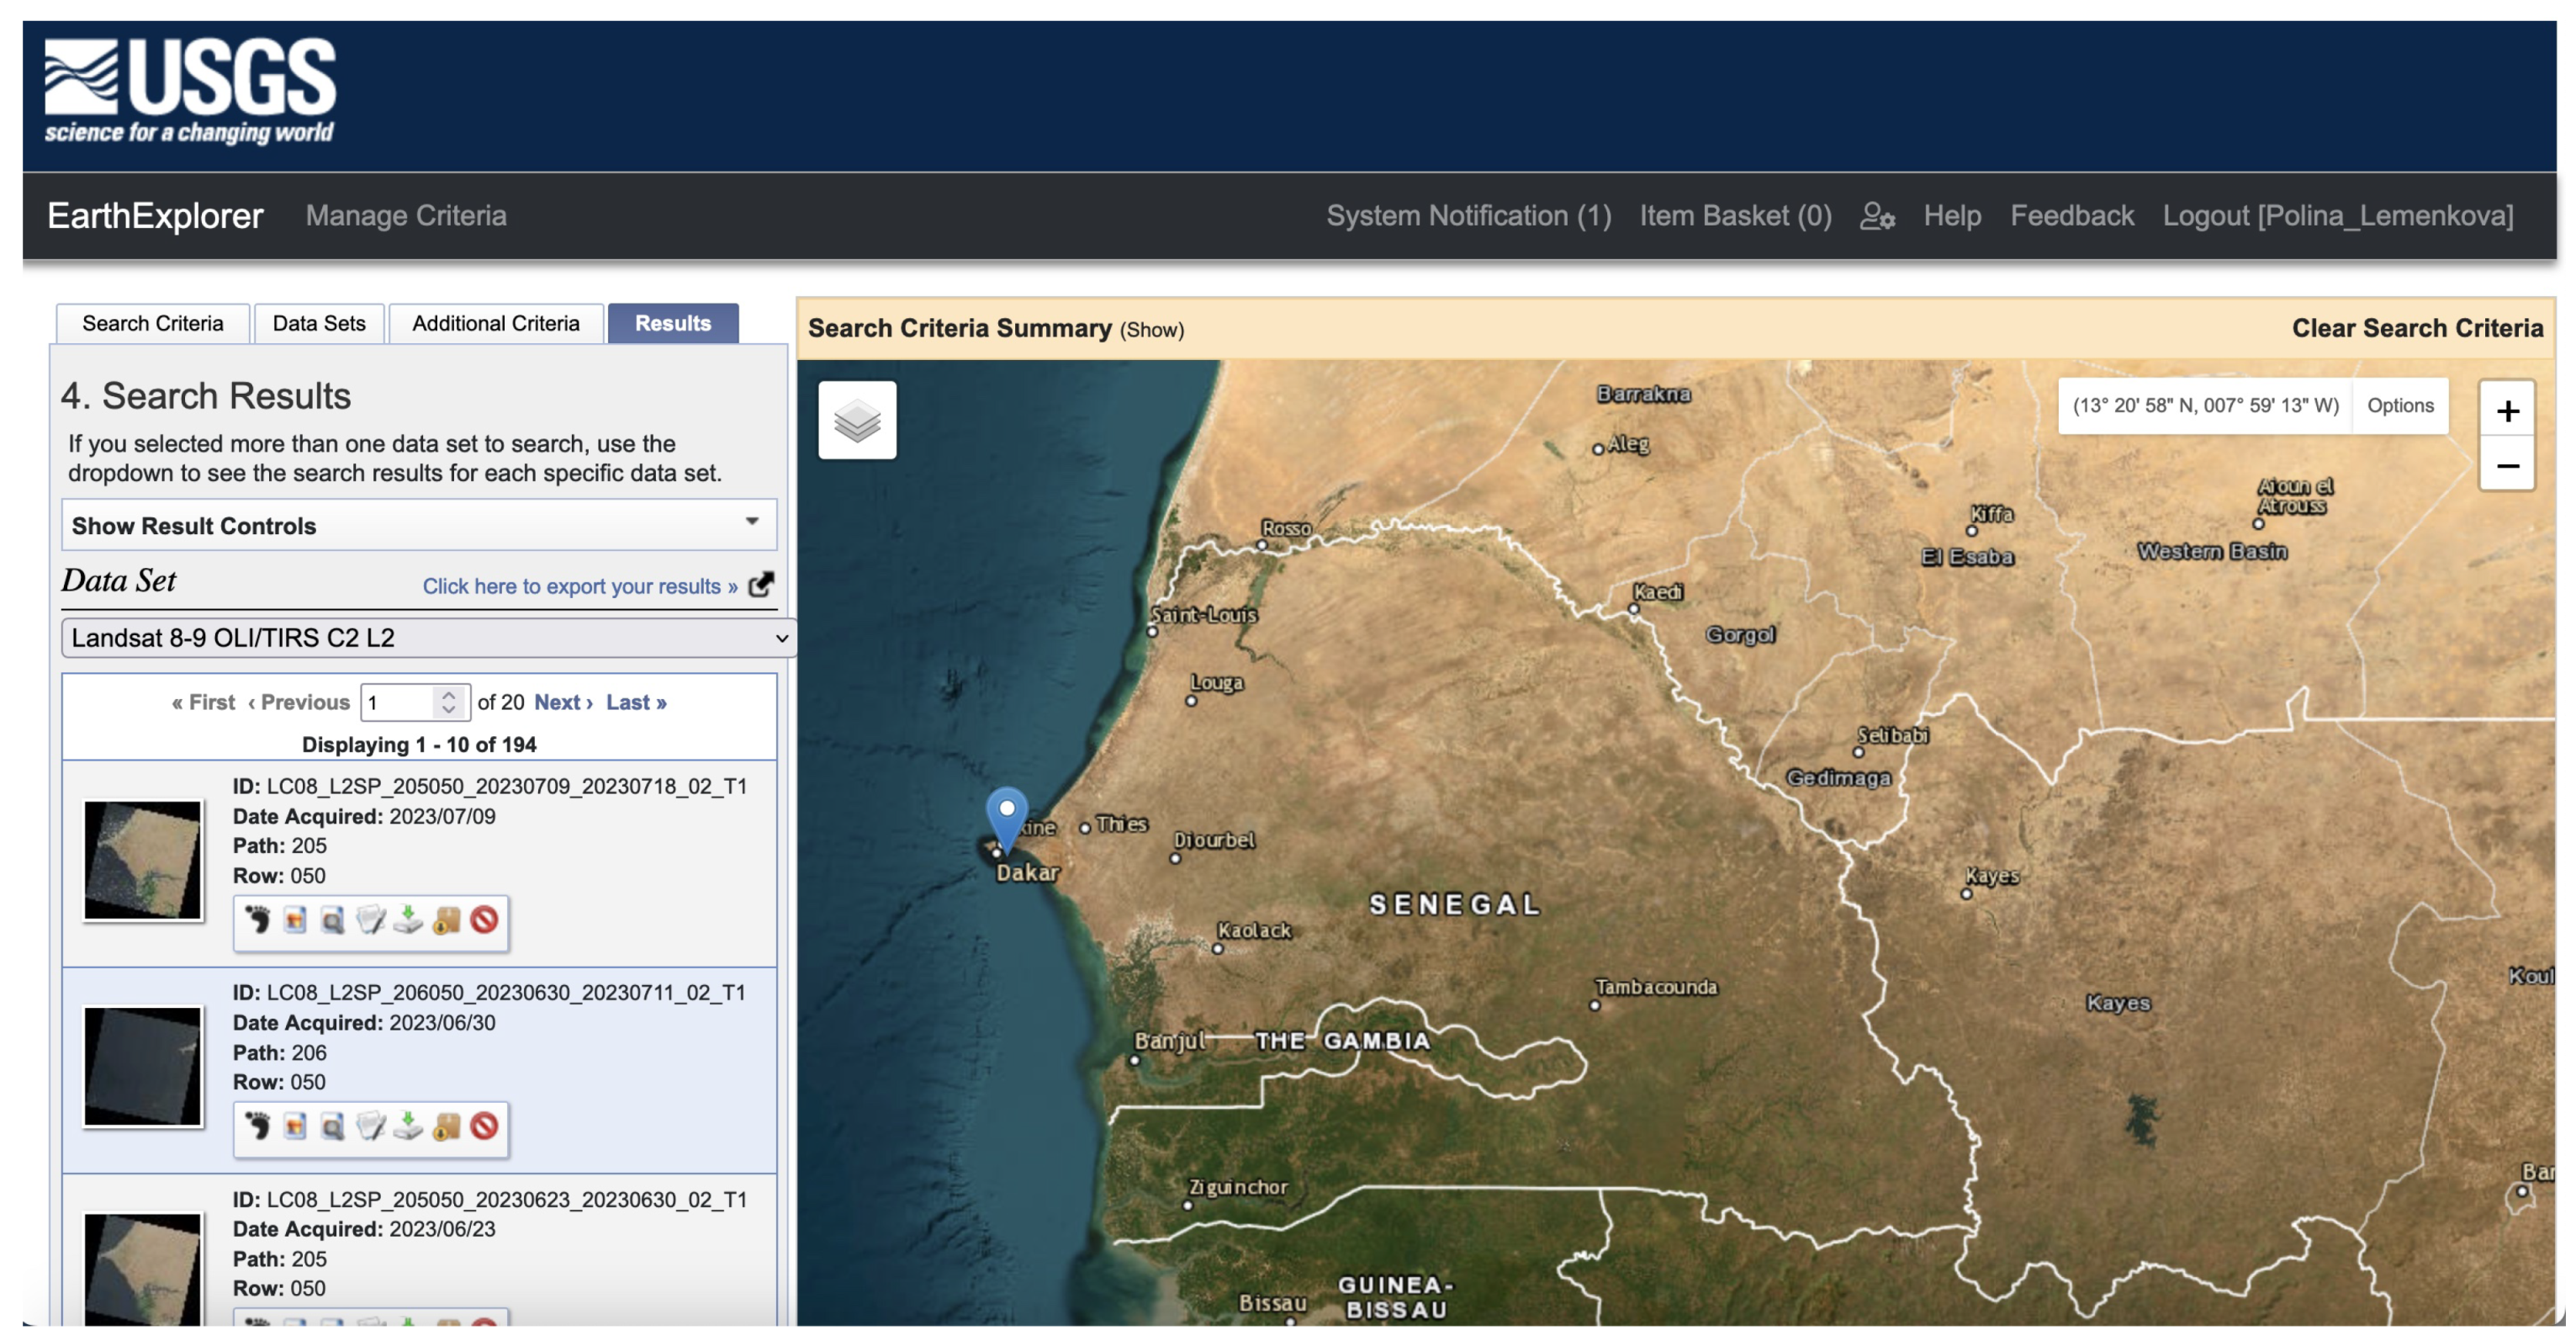Zoom out on the map
2576x1341 pixels.
(2506, 466)
